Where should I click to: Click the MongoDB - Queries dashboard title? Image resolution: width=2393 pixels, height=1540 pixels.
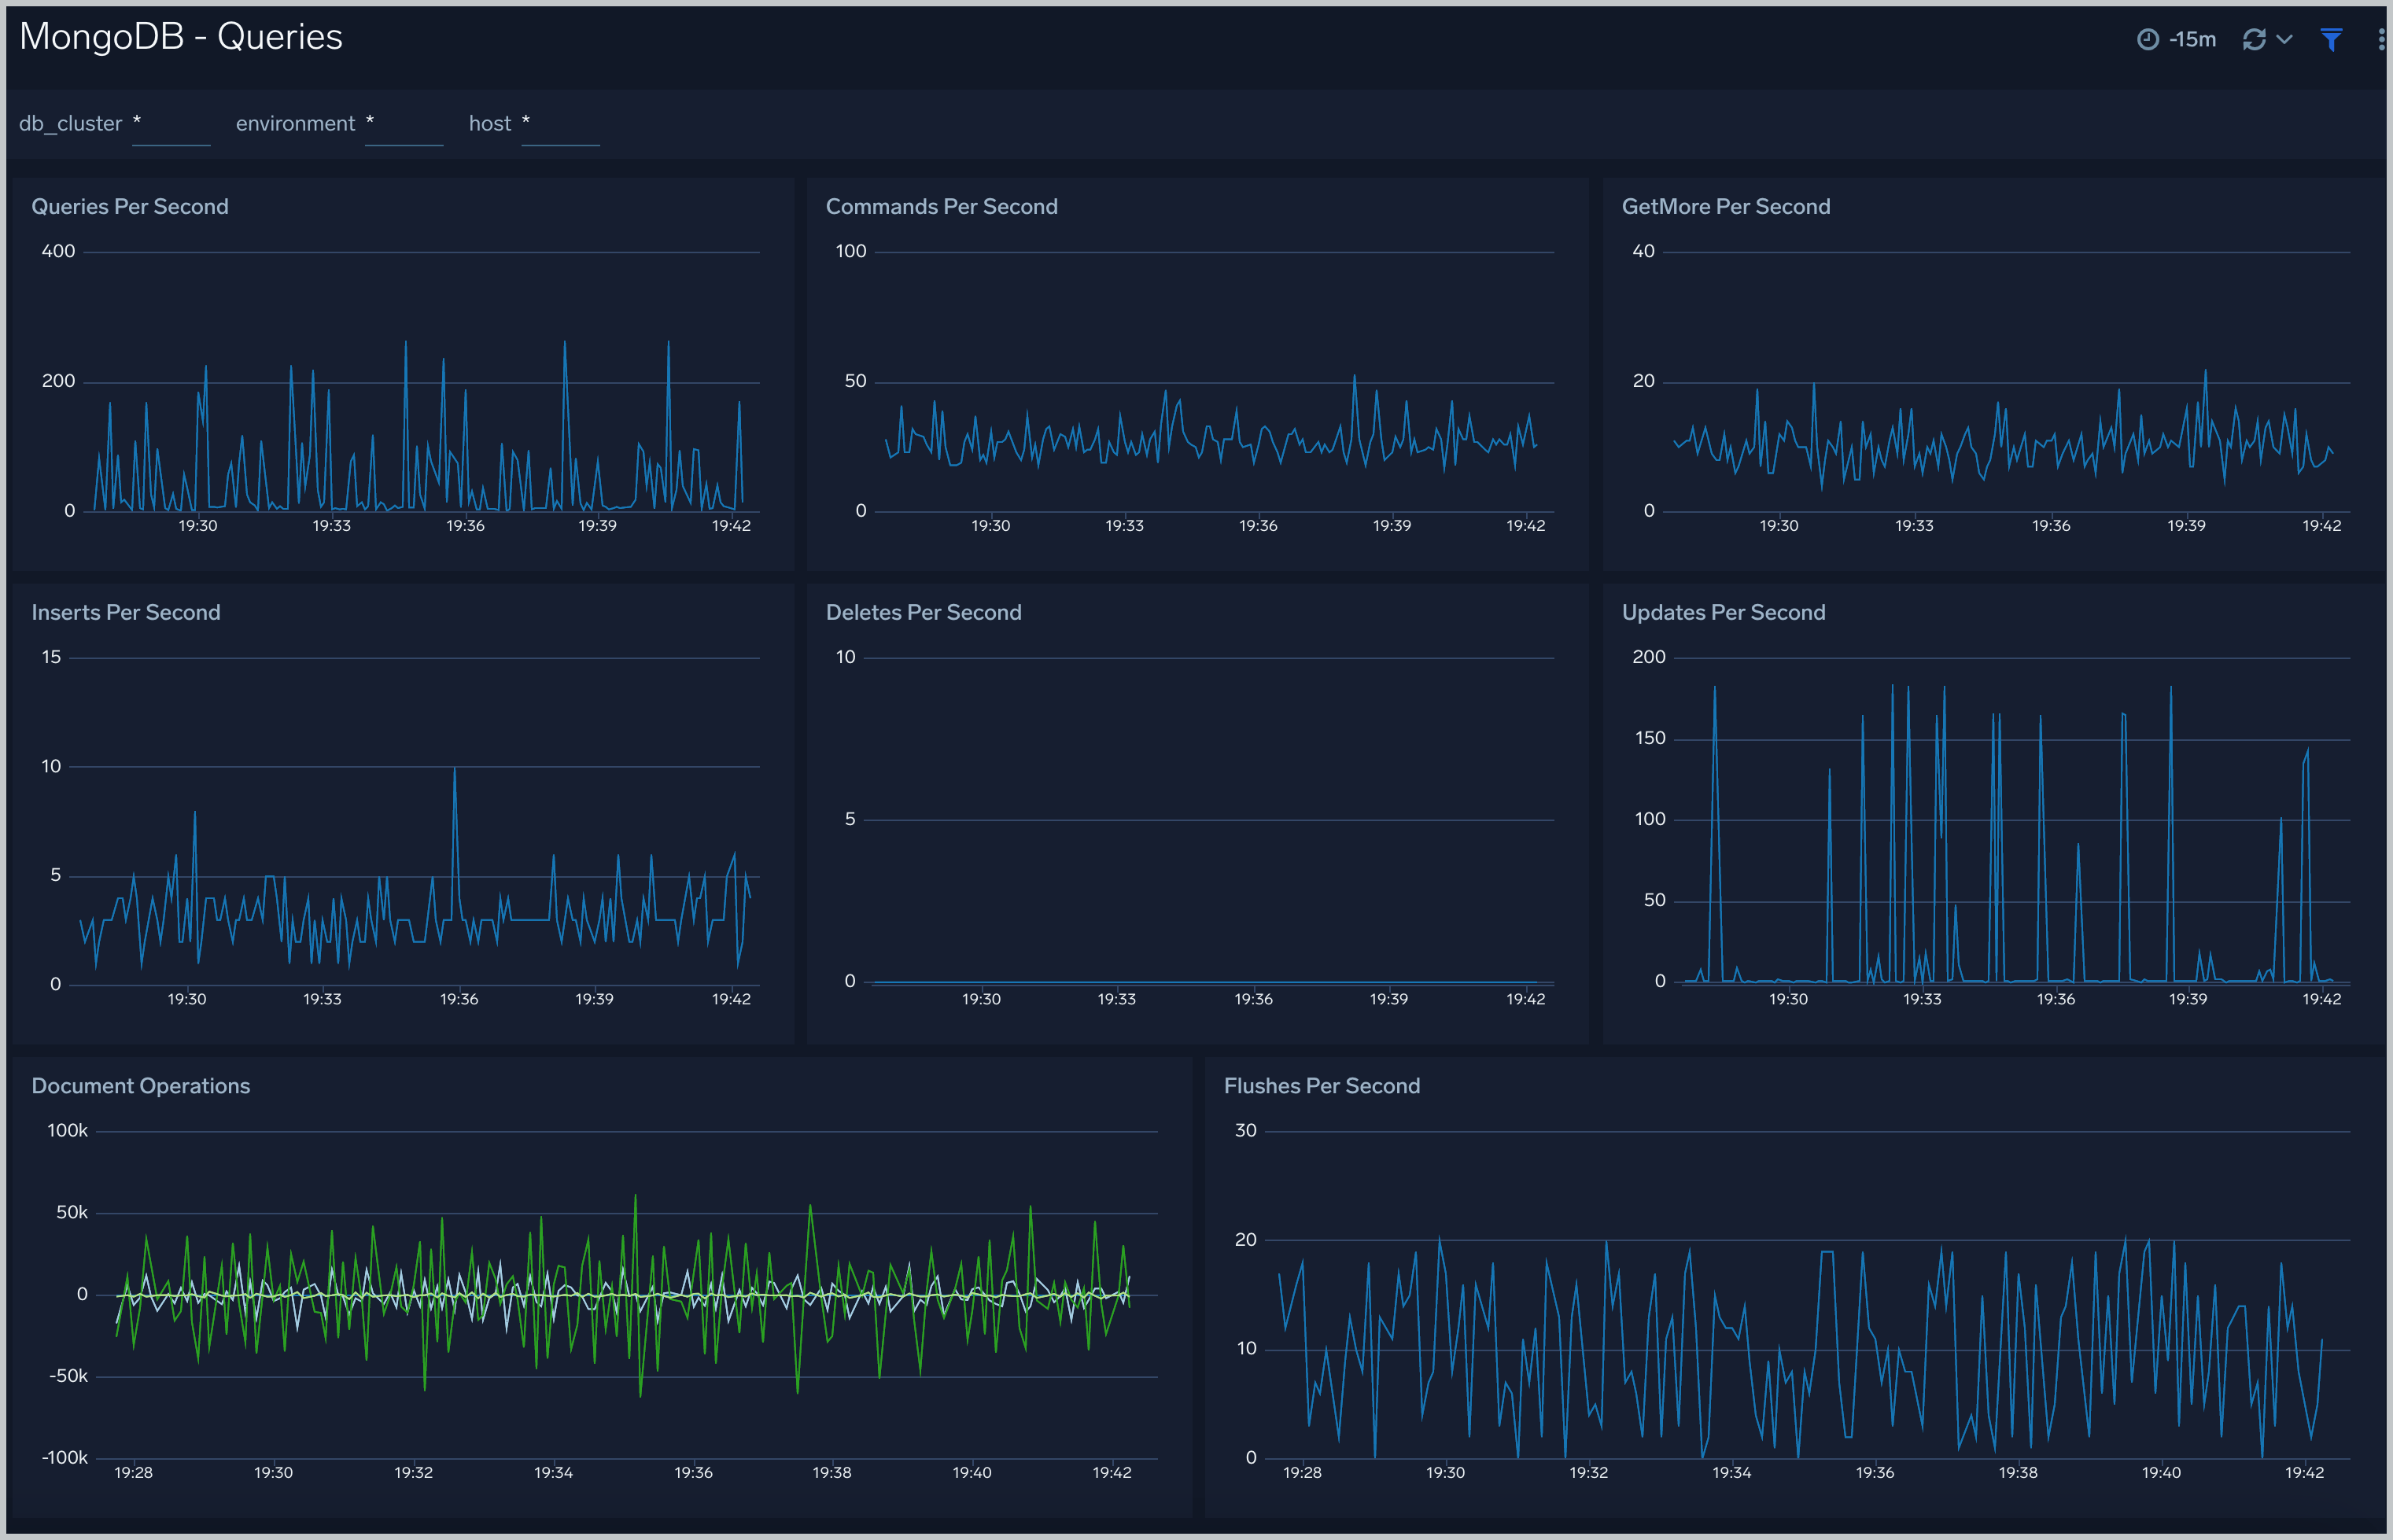[x=182, y=36]
